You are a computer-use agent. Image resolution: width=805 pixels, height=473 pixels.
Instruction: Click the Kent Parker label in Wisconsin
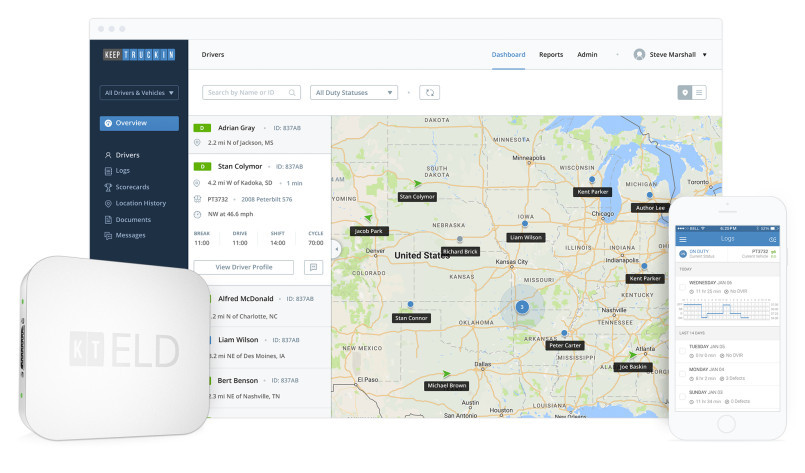[x=592, y=192]
